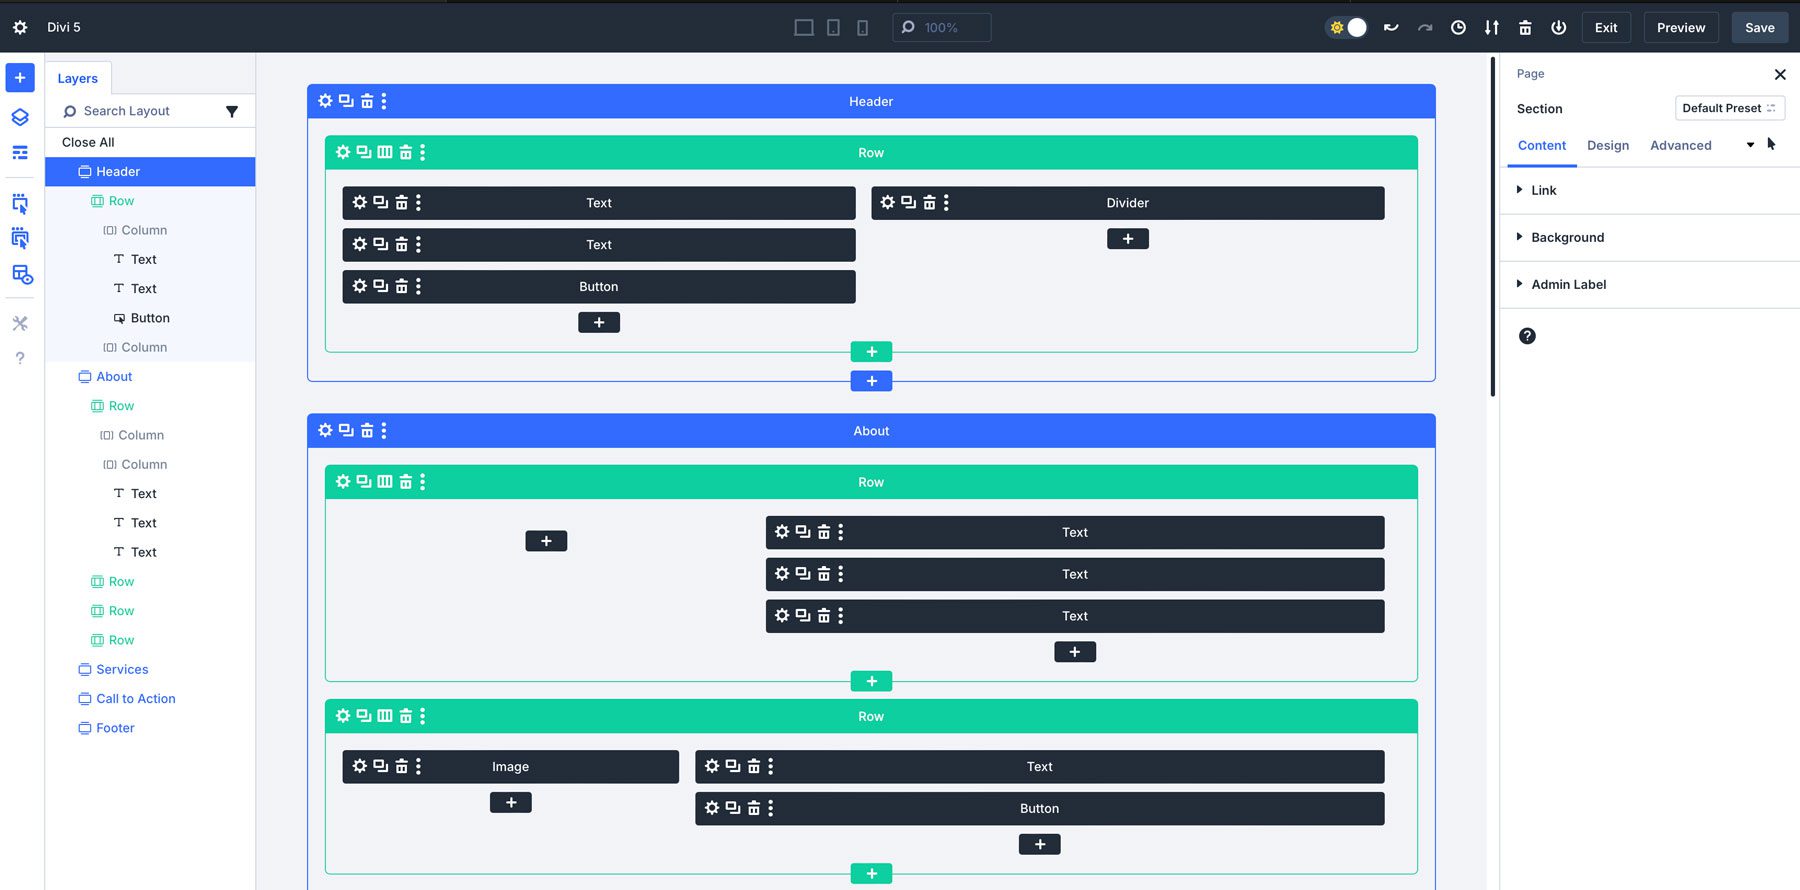Open the help question mark sidebar icon
Screen dimensions: 1800x890
click(20, 358)
